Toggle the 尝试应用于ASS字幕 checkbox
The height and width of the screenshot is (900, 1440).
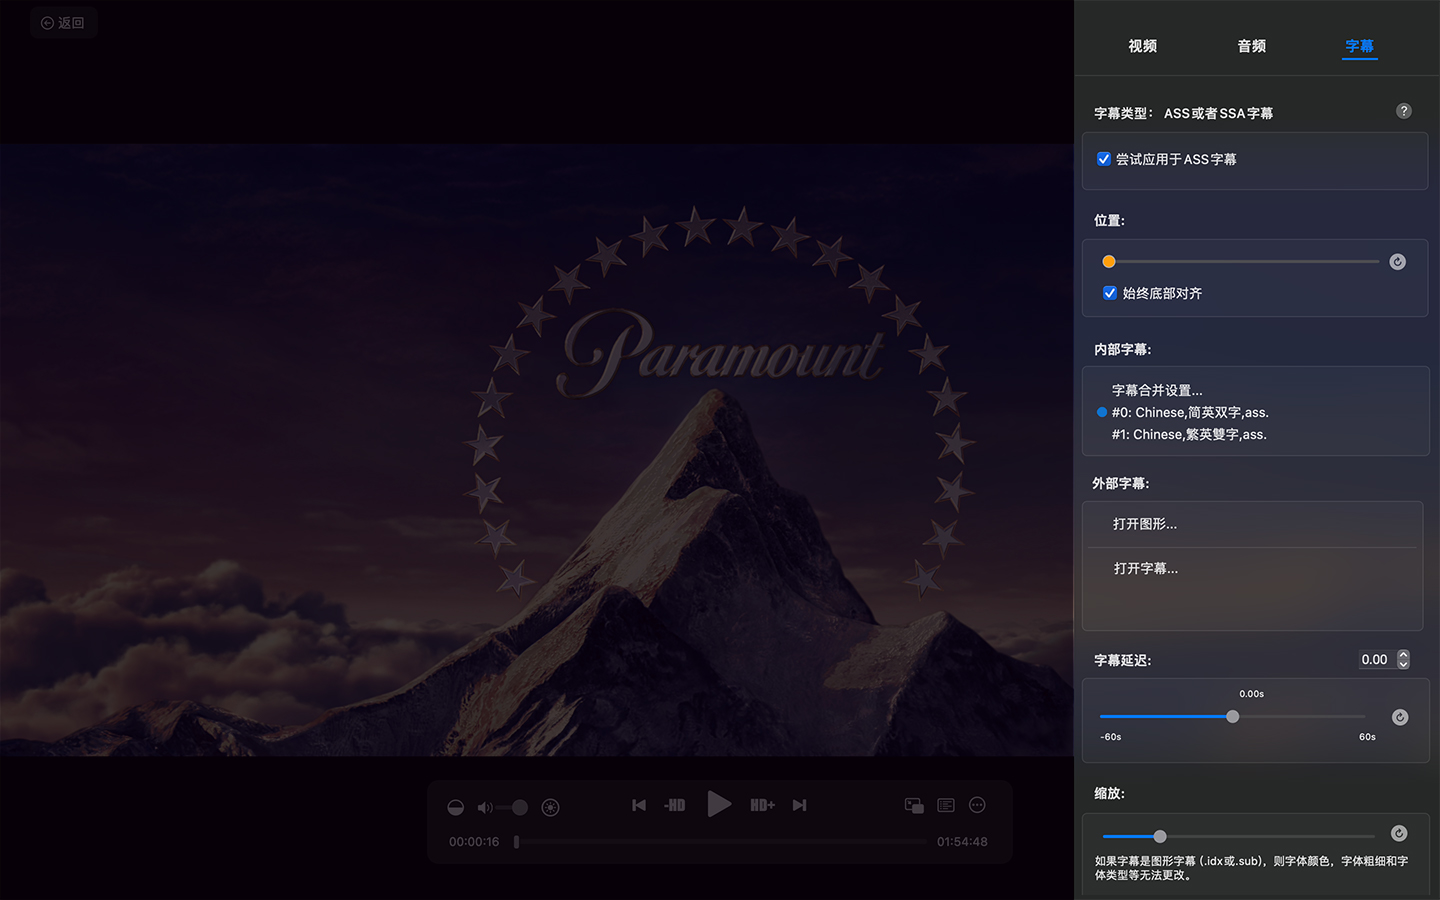(x=1104, y=159)
